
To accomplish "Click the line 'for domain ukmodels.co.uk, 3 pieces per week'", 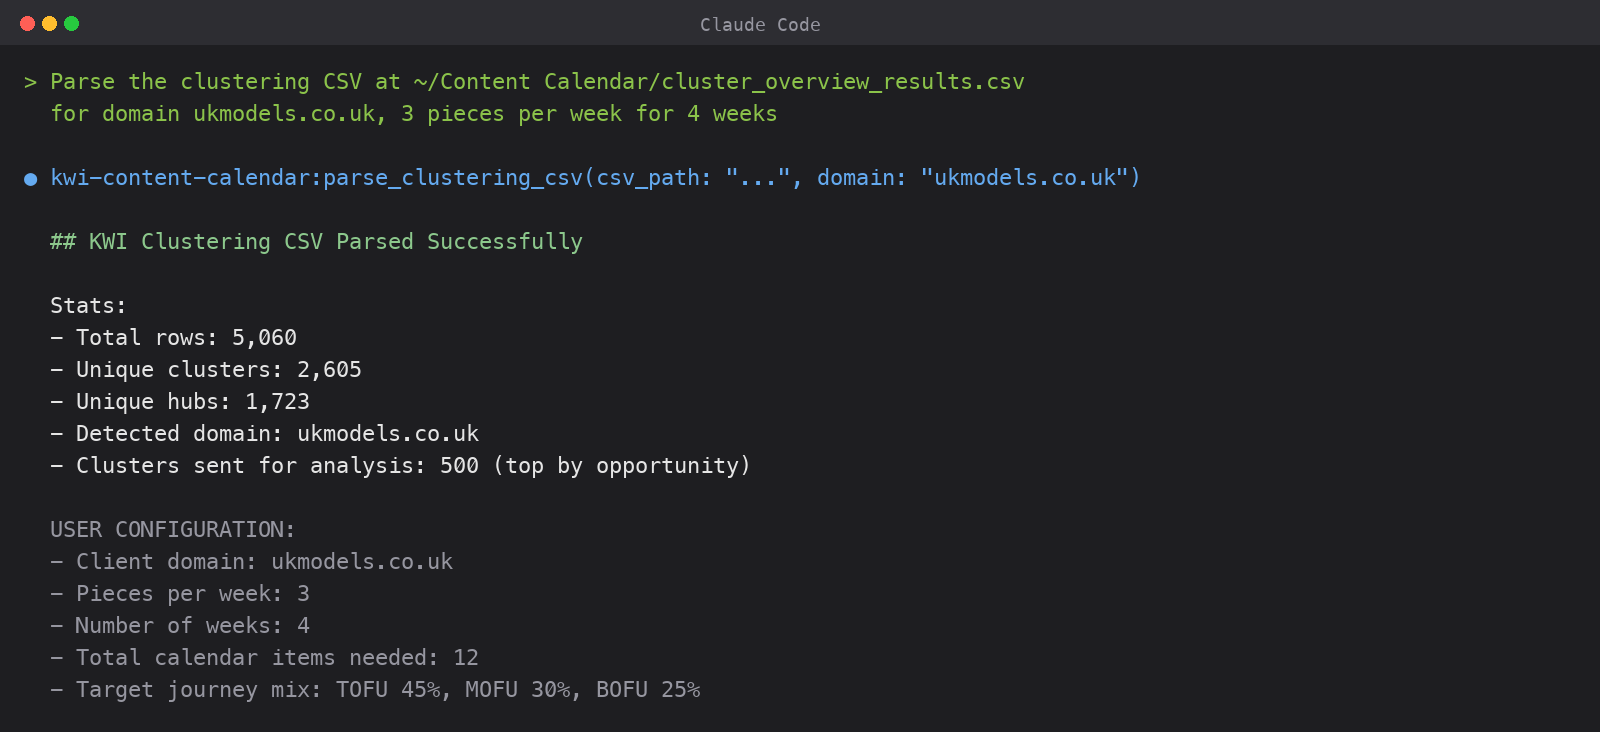I will tap(413, 114).
